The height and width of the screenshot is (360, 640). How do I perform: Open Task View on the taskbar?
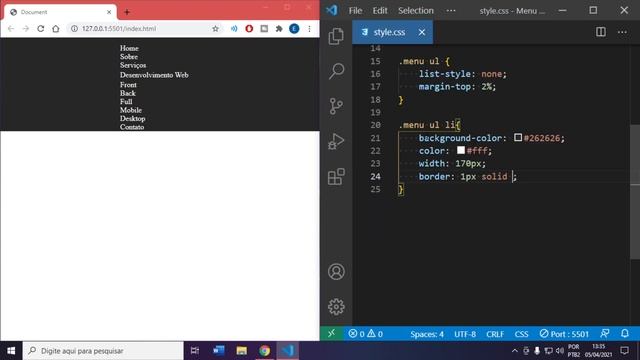(195, 351)
